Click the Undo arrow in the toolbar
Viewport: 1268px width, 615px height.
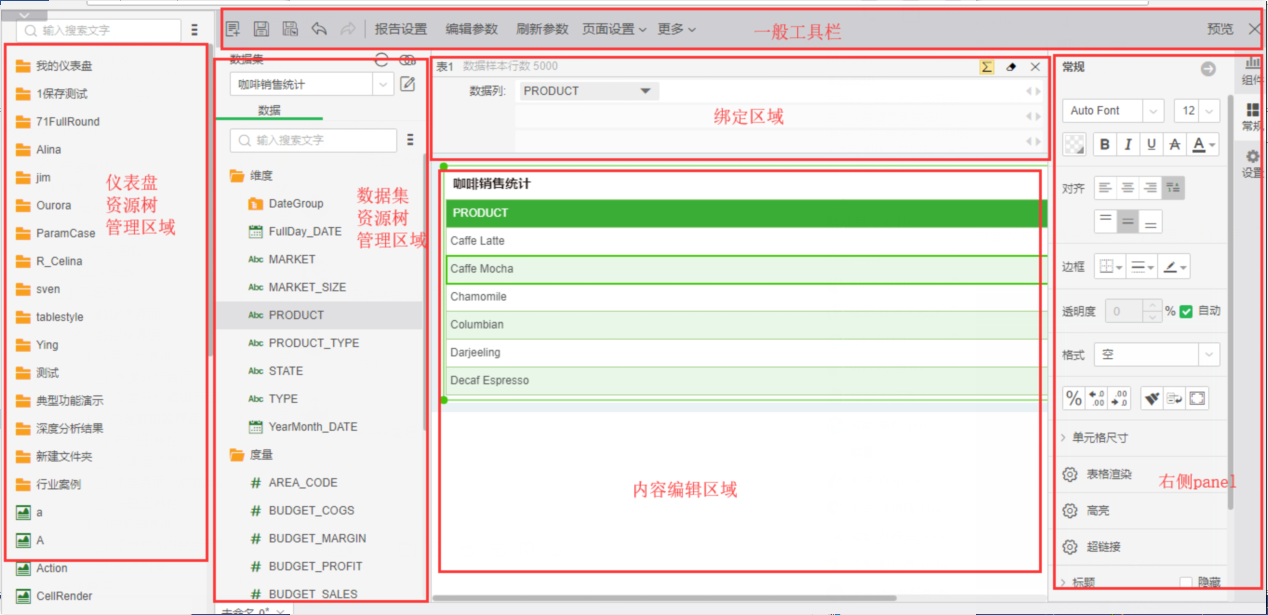[x=319, y=29]
